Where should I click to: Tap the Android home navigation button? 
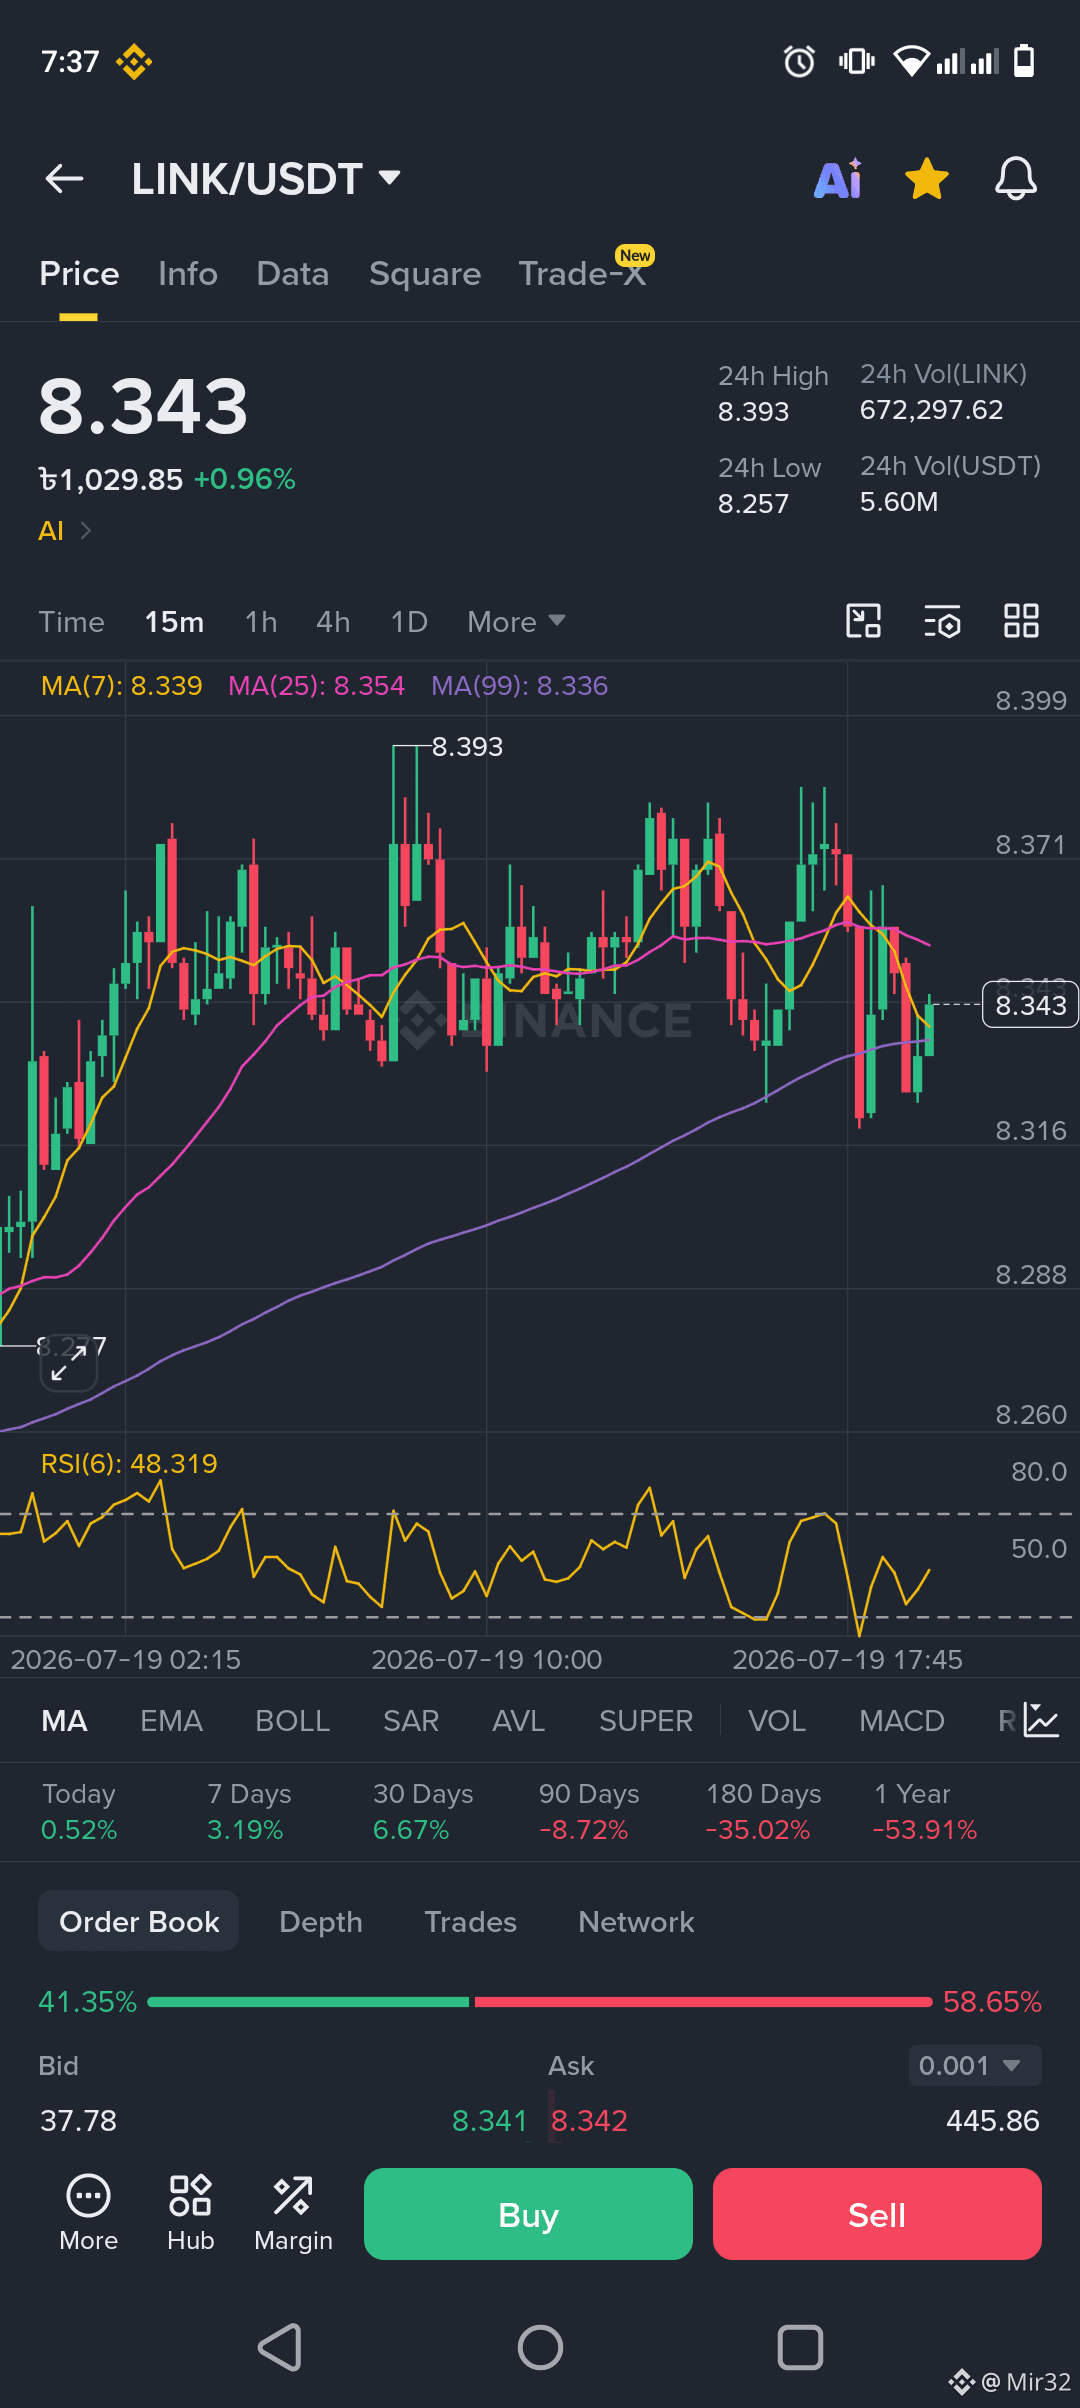tap(540, 2347)
